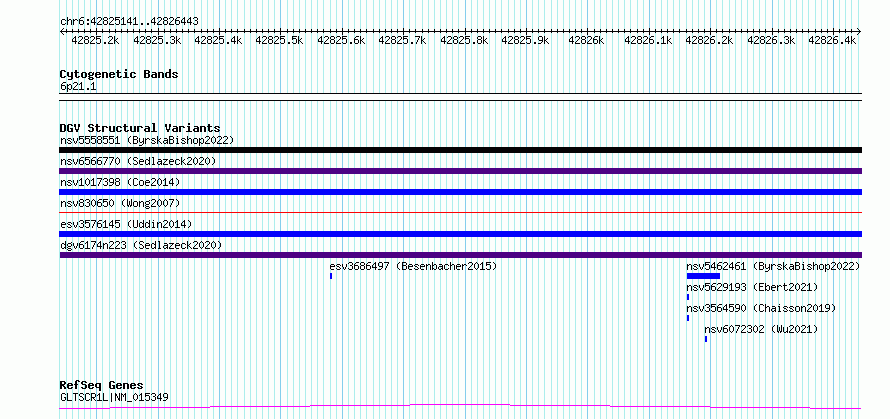The image size is (890, 419).
Task: Open nsv5629193 (Ebert2021) variant label
Action: (752, 287)
